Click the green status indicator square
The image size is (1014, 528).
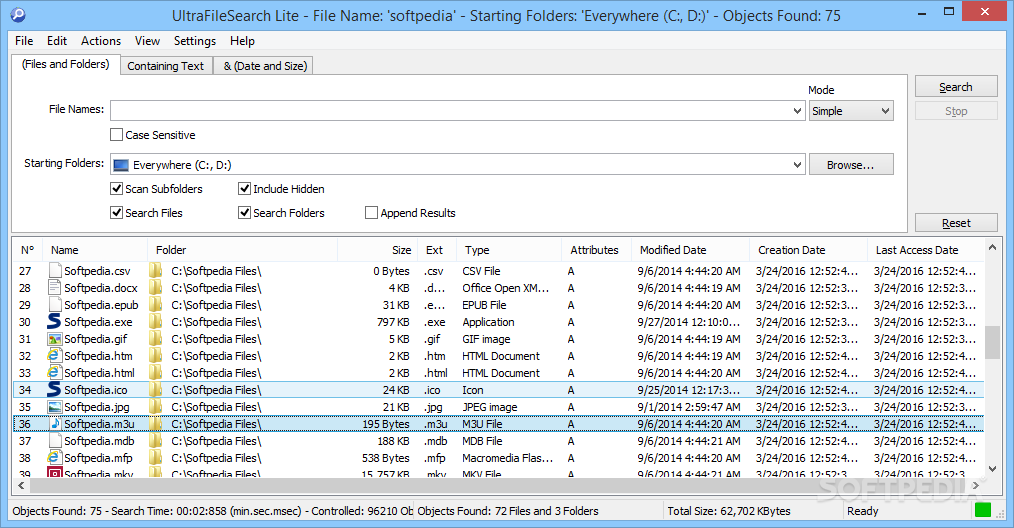[983, 510]
